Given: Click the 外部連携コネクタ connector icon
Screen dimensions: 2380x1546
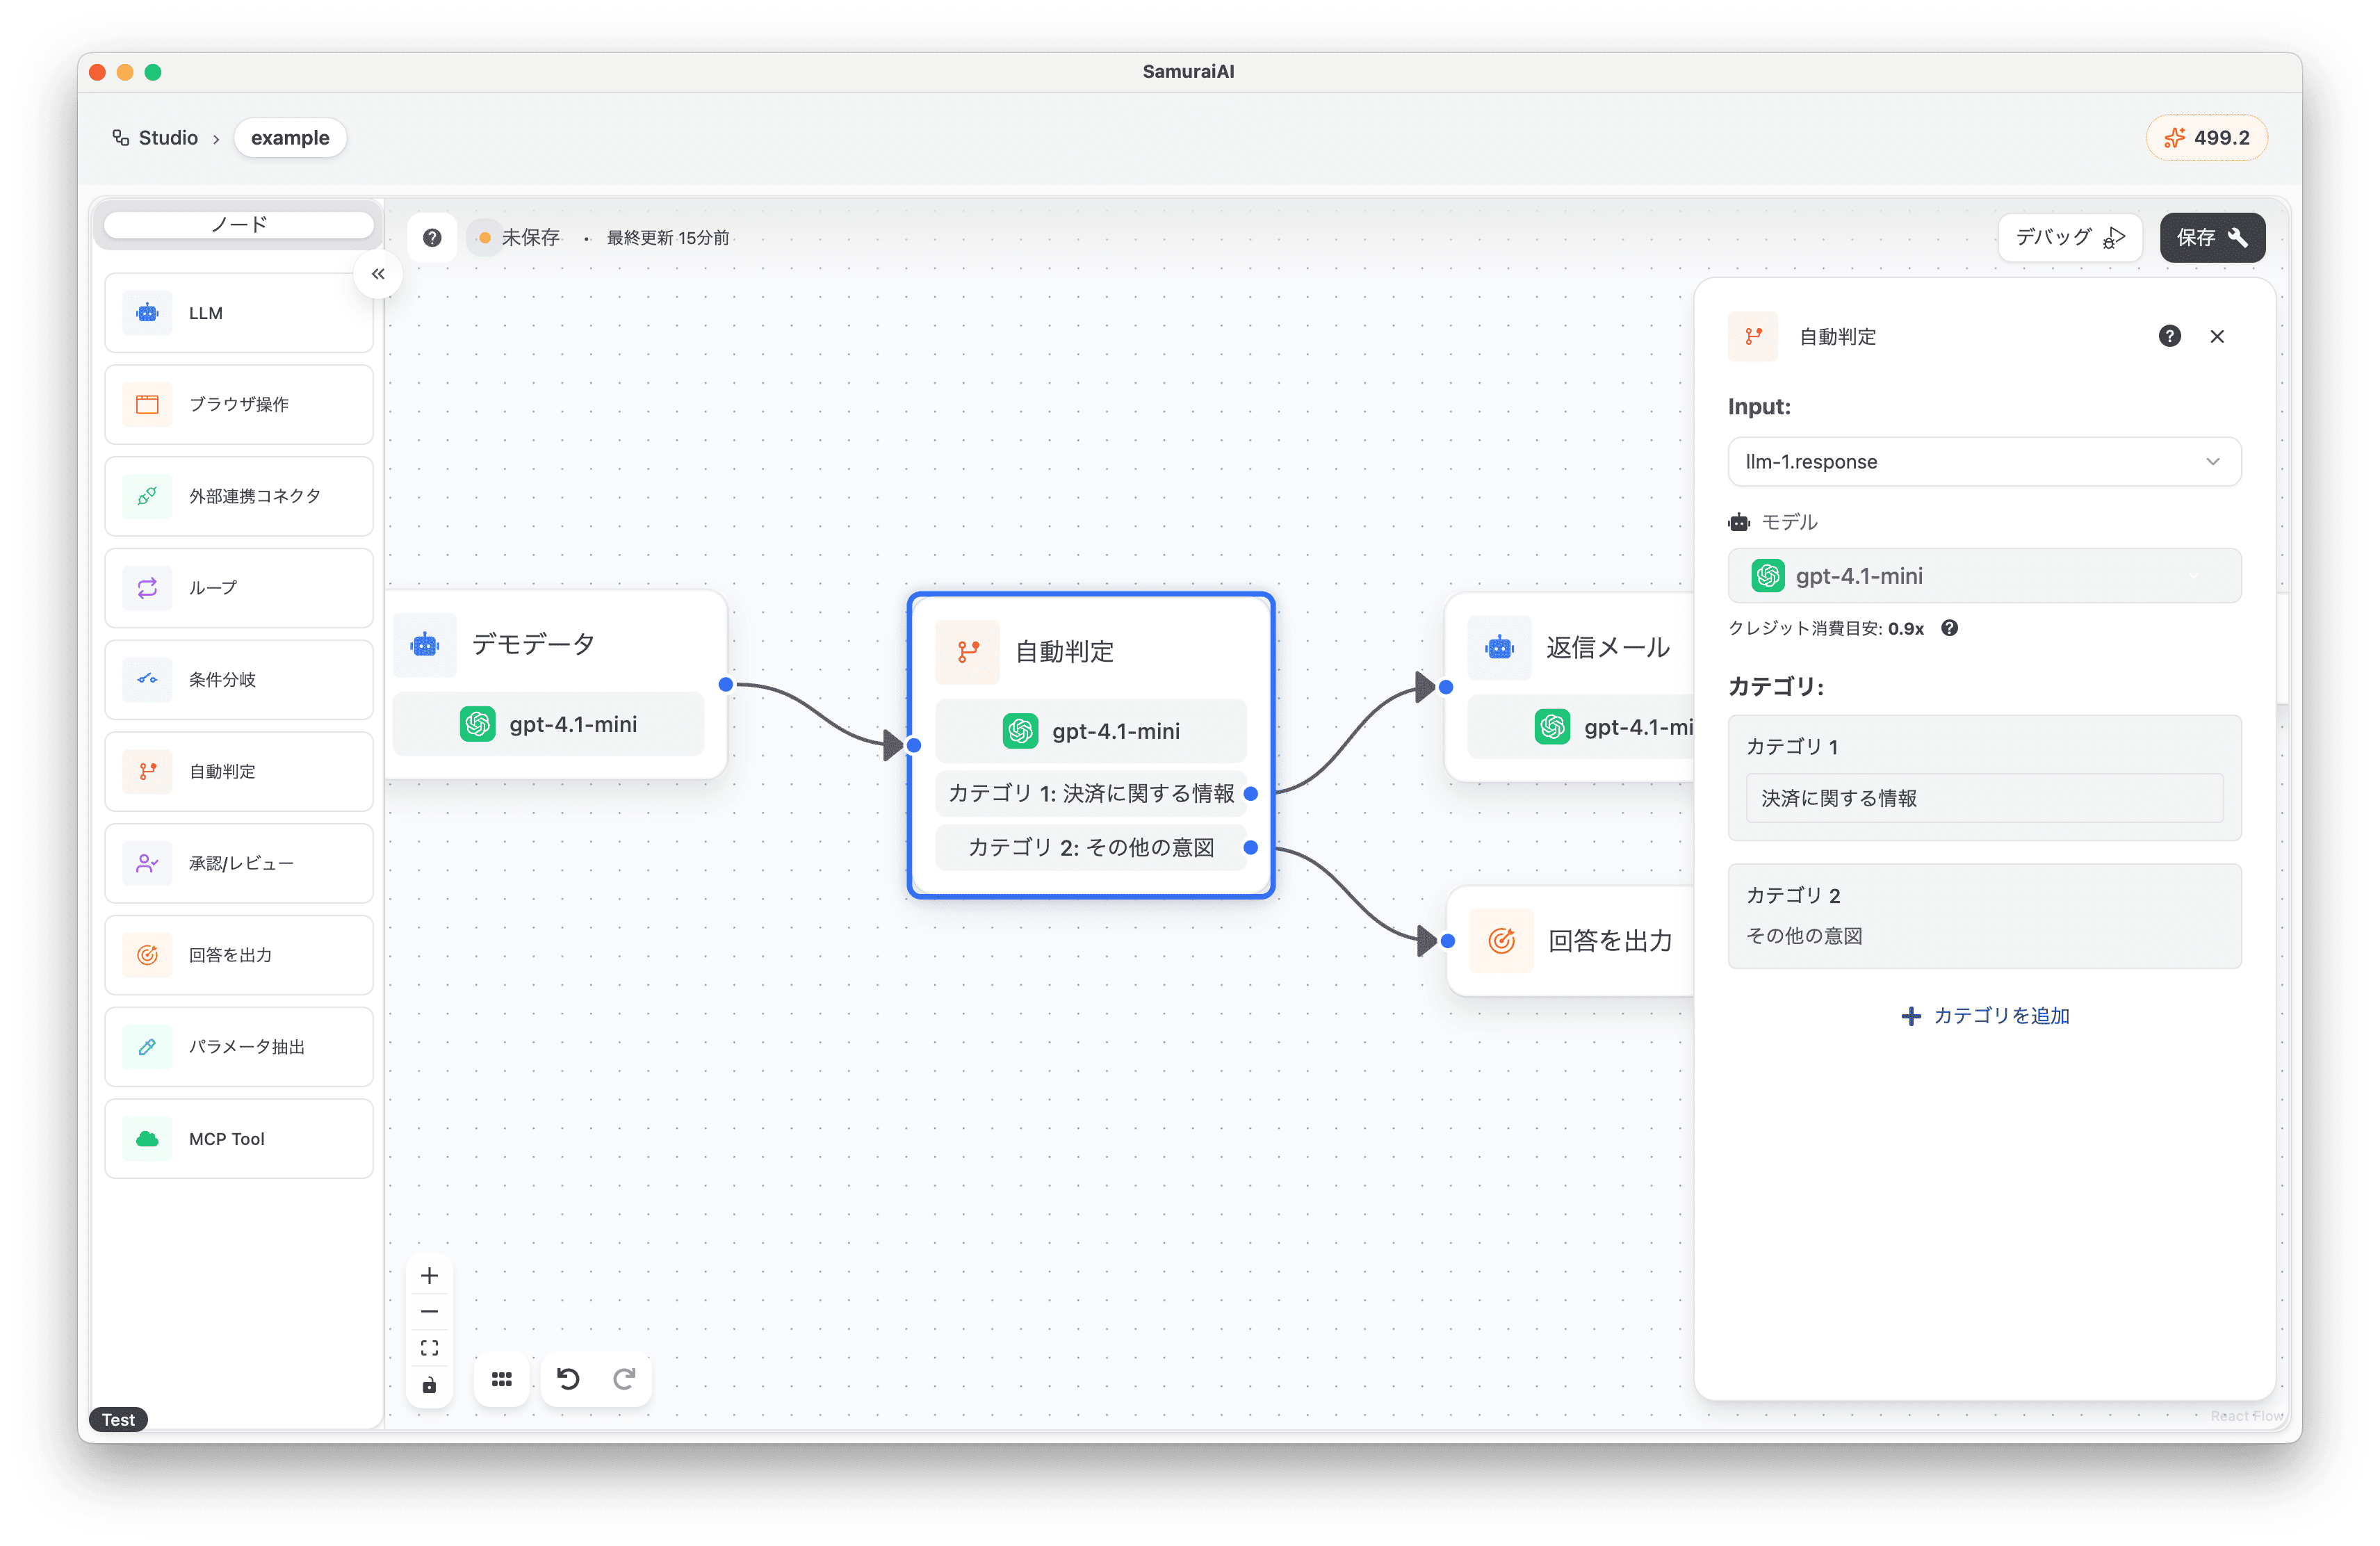Looking at the screenshot, I should tap(147, 496).
